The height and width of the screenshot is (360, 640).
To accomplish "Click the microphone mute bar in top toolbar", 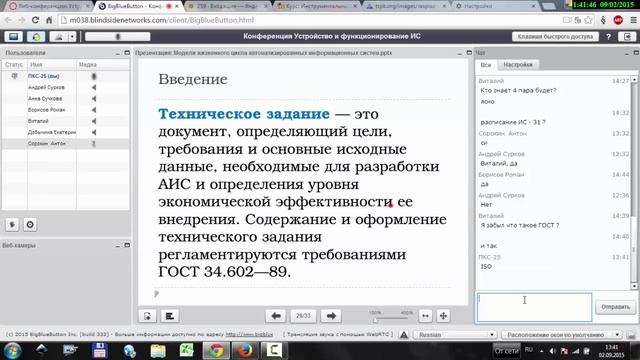I will [118, 37].
